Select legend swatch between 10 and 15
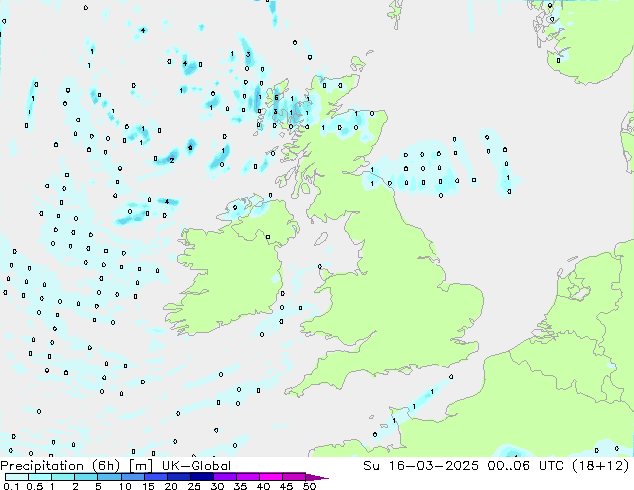 [x=132, y=477]
